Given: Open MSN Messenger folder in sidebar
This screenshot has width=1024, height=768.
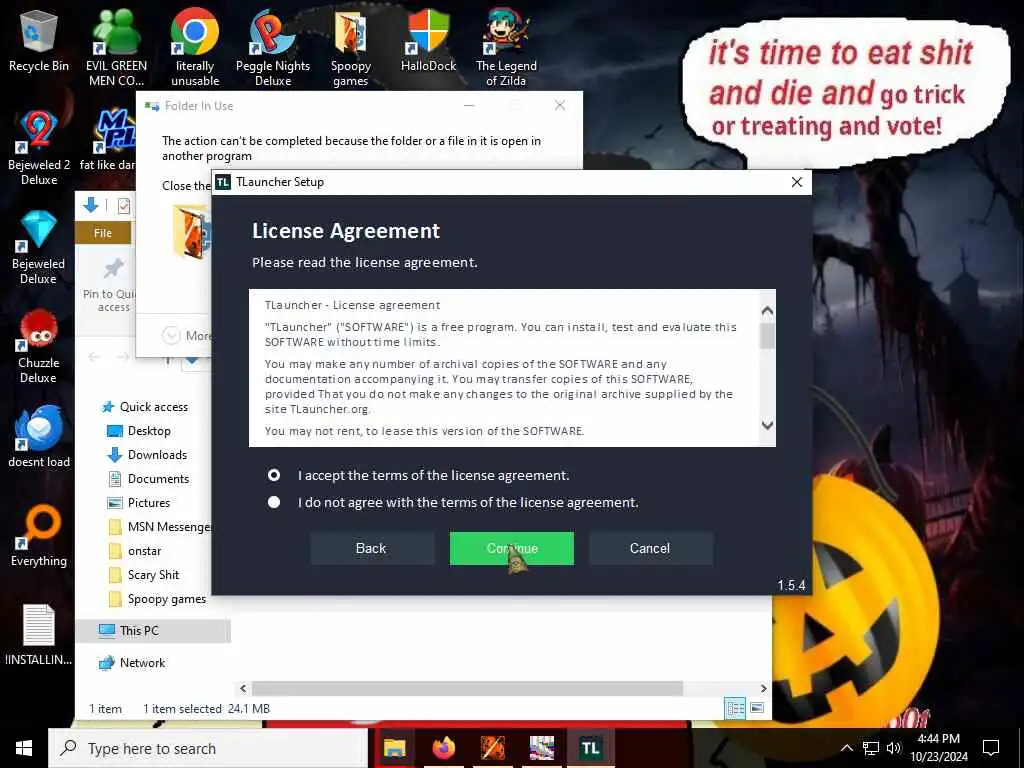Looking at the screenshot, I should (158, 527).
